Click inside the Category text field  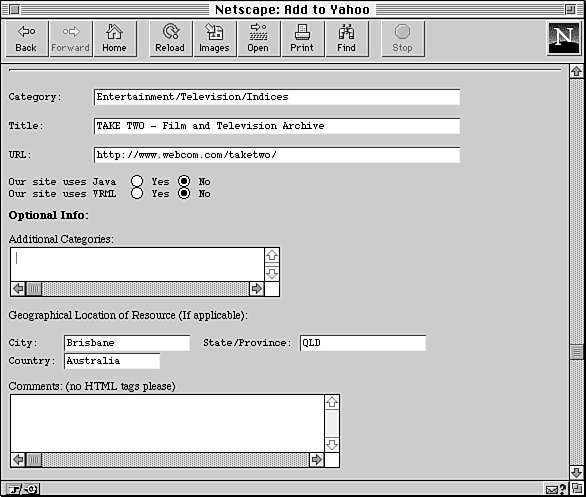[x=277, y=97]
